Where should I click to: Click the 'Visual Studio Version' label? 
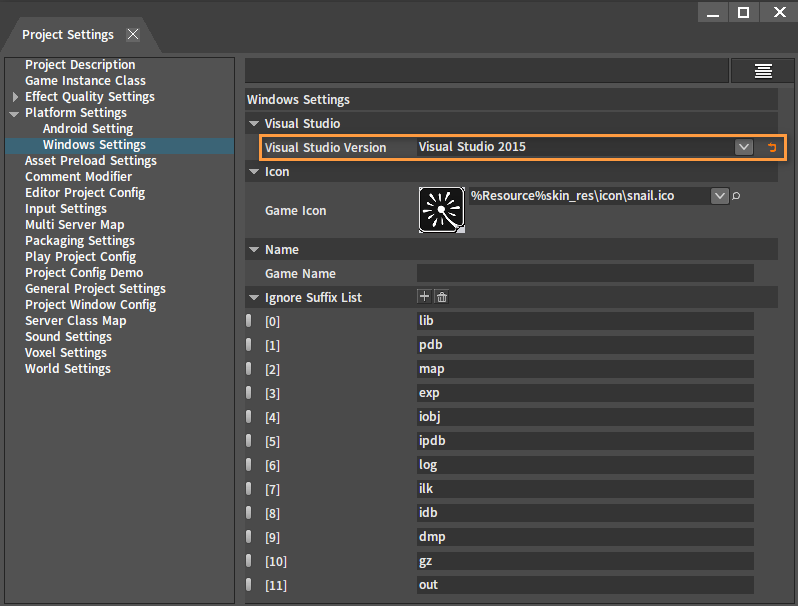pyautogui.click(x=325, y=148)
